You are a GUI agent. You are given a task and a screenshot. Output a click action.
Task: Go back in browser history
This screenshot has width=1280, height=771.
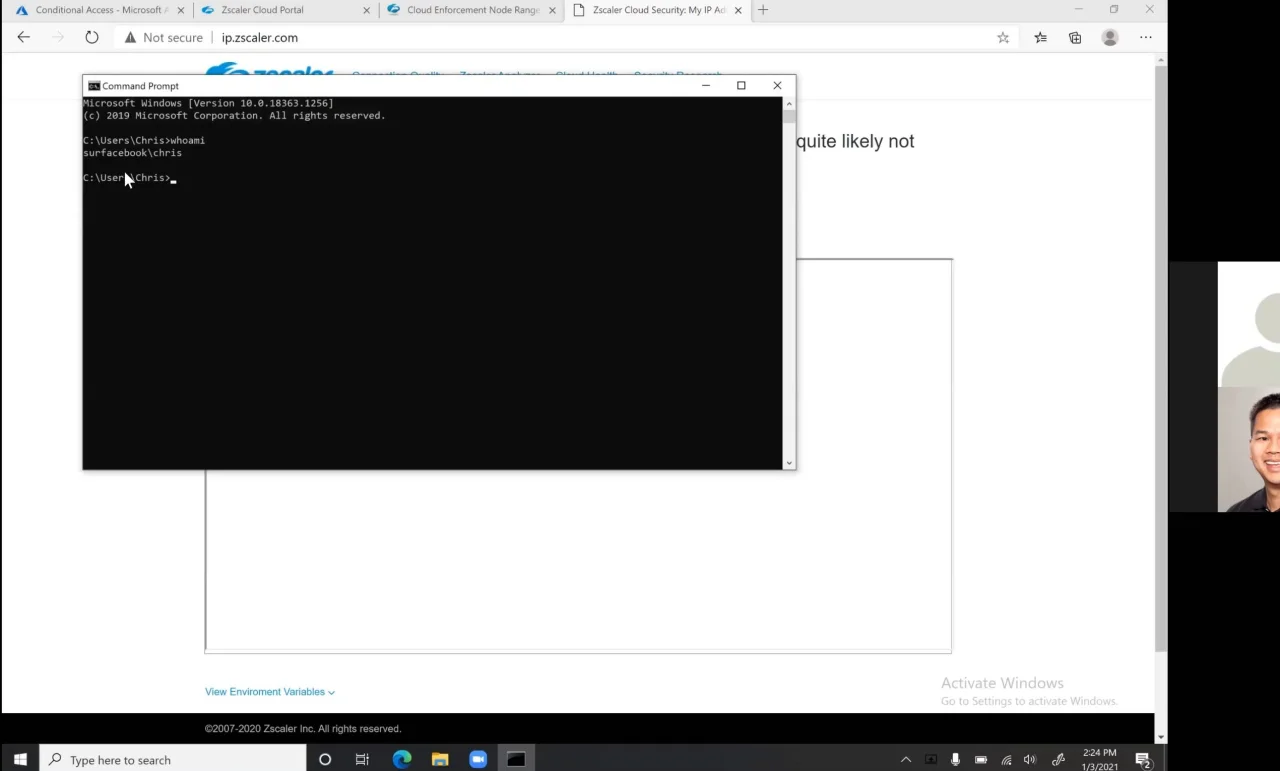(x=24, y=37)
